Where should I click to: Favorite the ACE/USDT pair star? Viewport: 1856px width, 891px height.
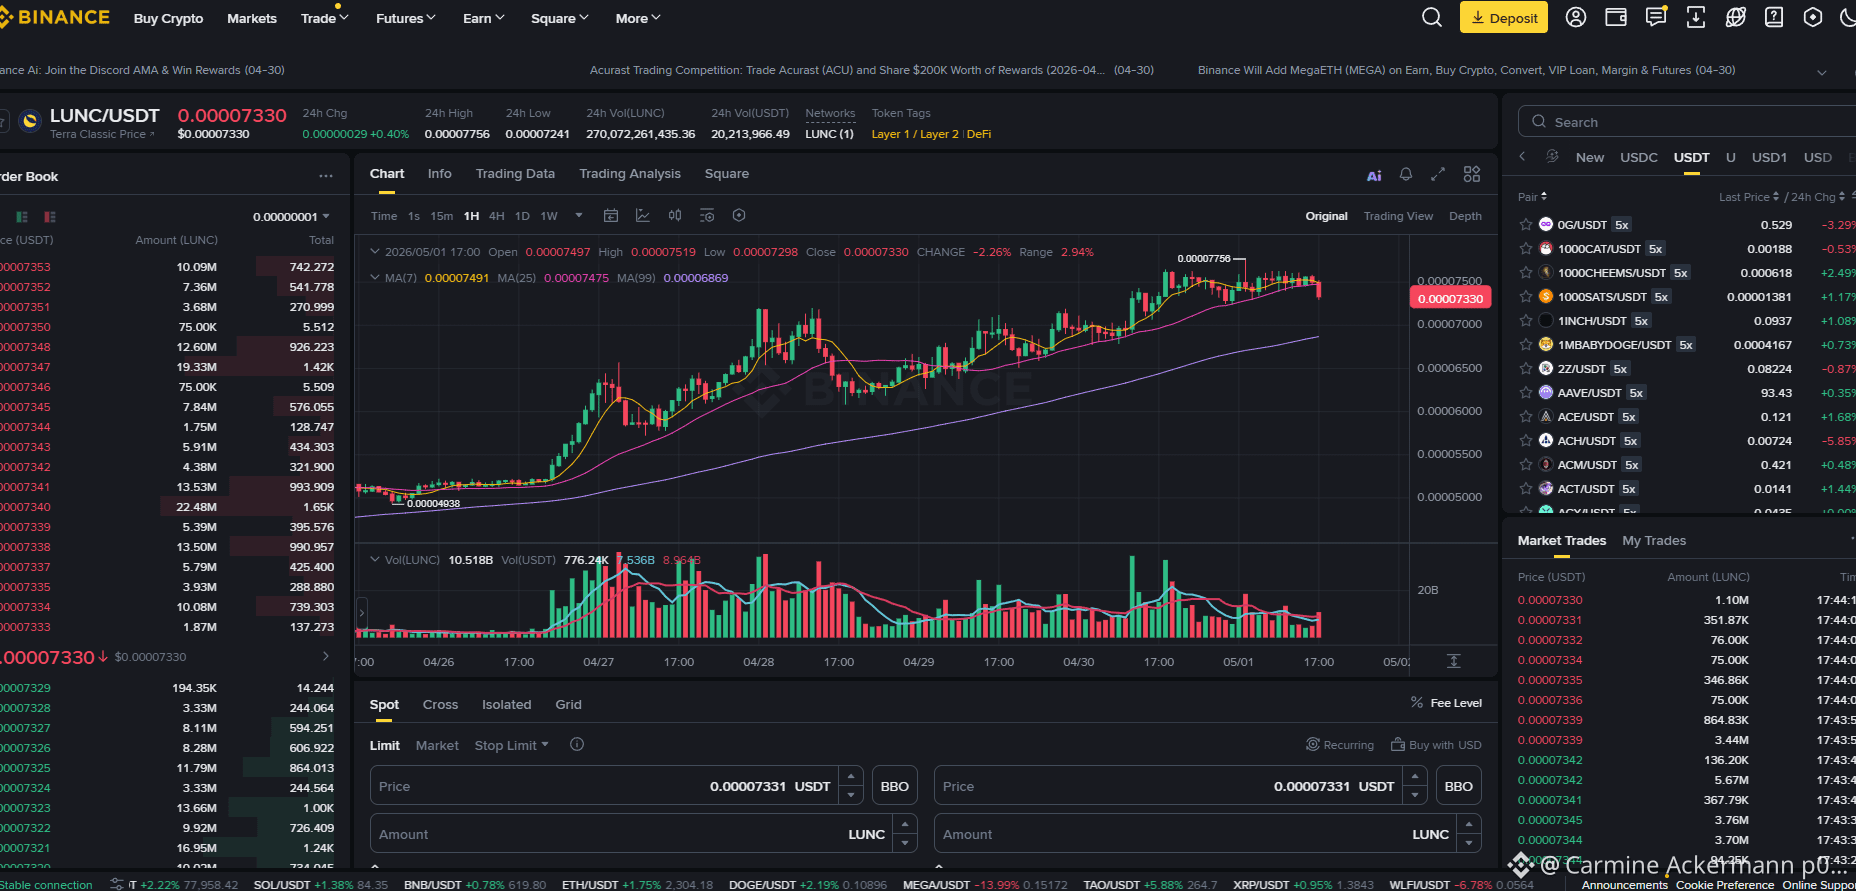coord(1526,417)
